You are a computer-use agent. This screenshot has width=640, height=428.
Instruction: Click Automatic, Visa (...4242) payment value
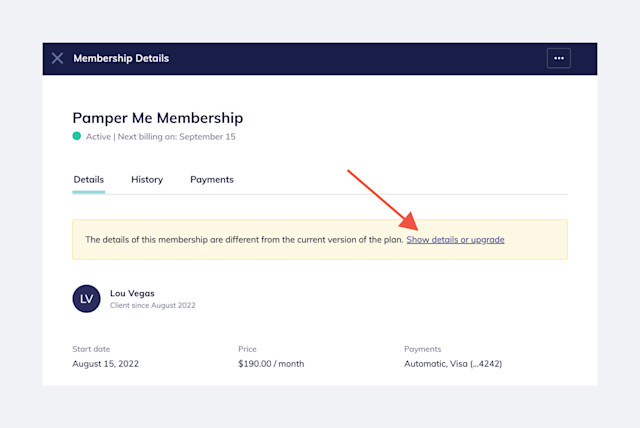(453, 364)
